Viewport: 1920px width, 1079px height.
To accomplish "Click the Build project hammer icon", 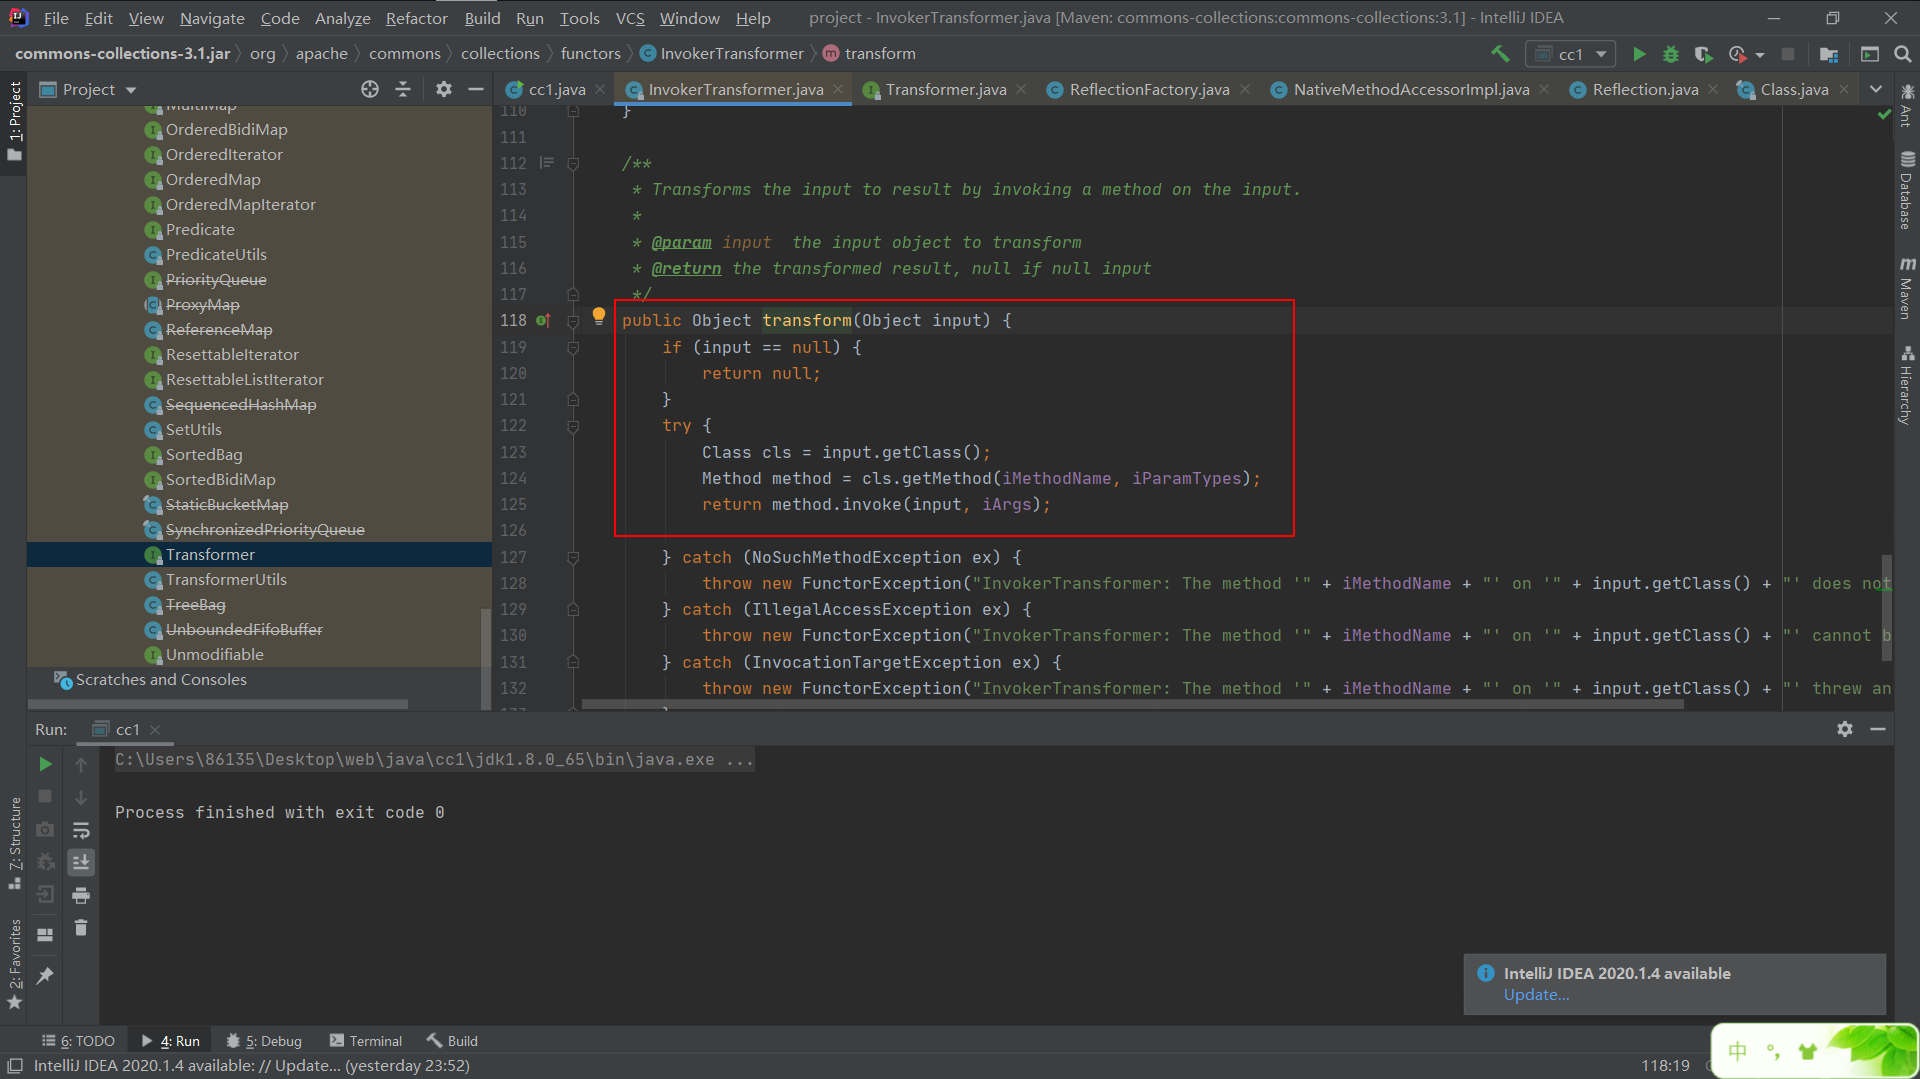I will coord(1500,54).
